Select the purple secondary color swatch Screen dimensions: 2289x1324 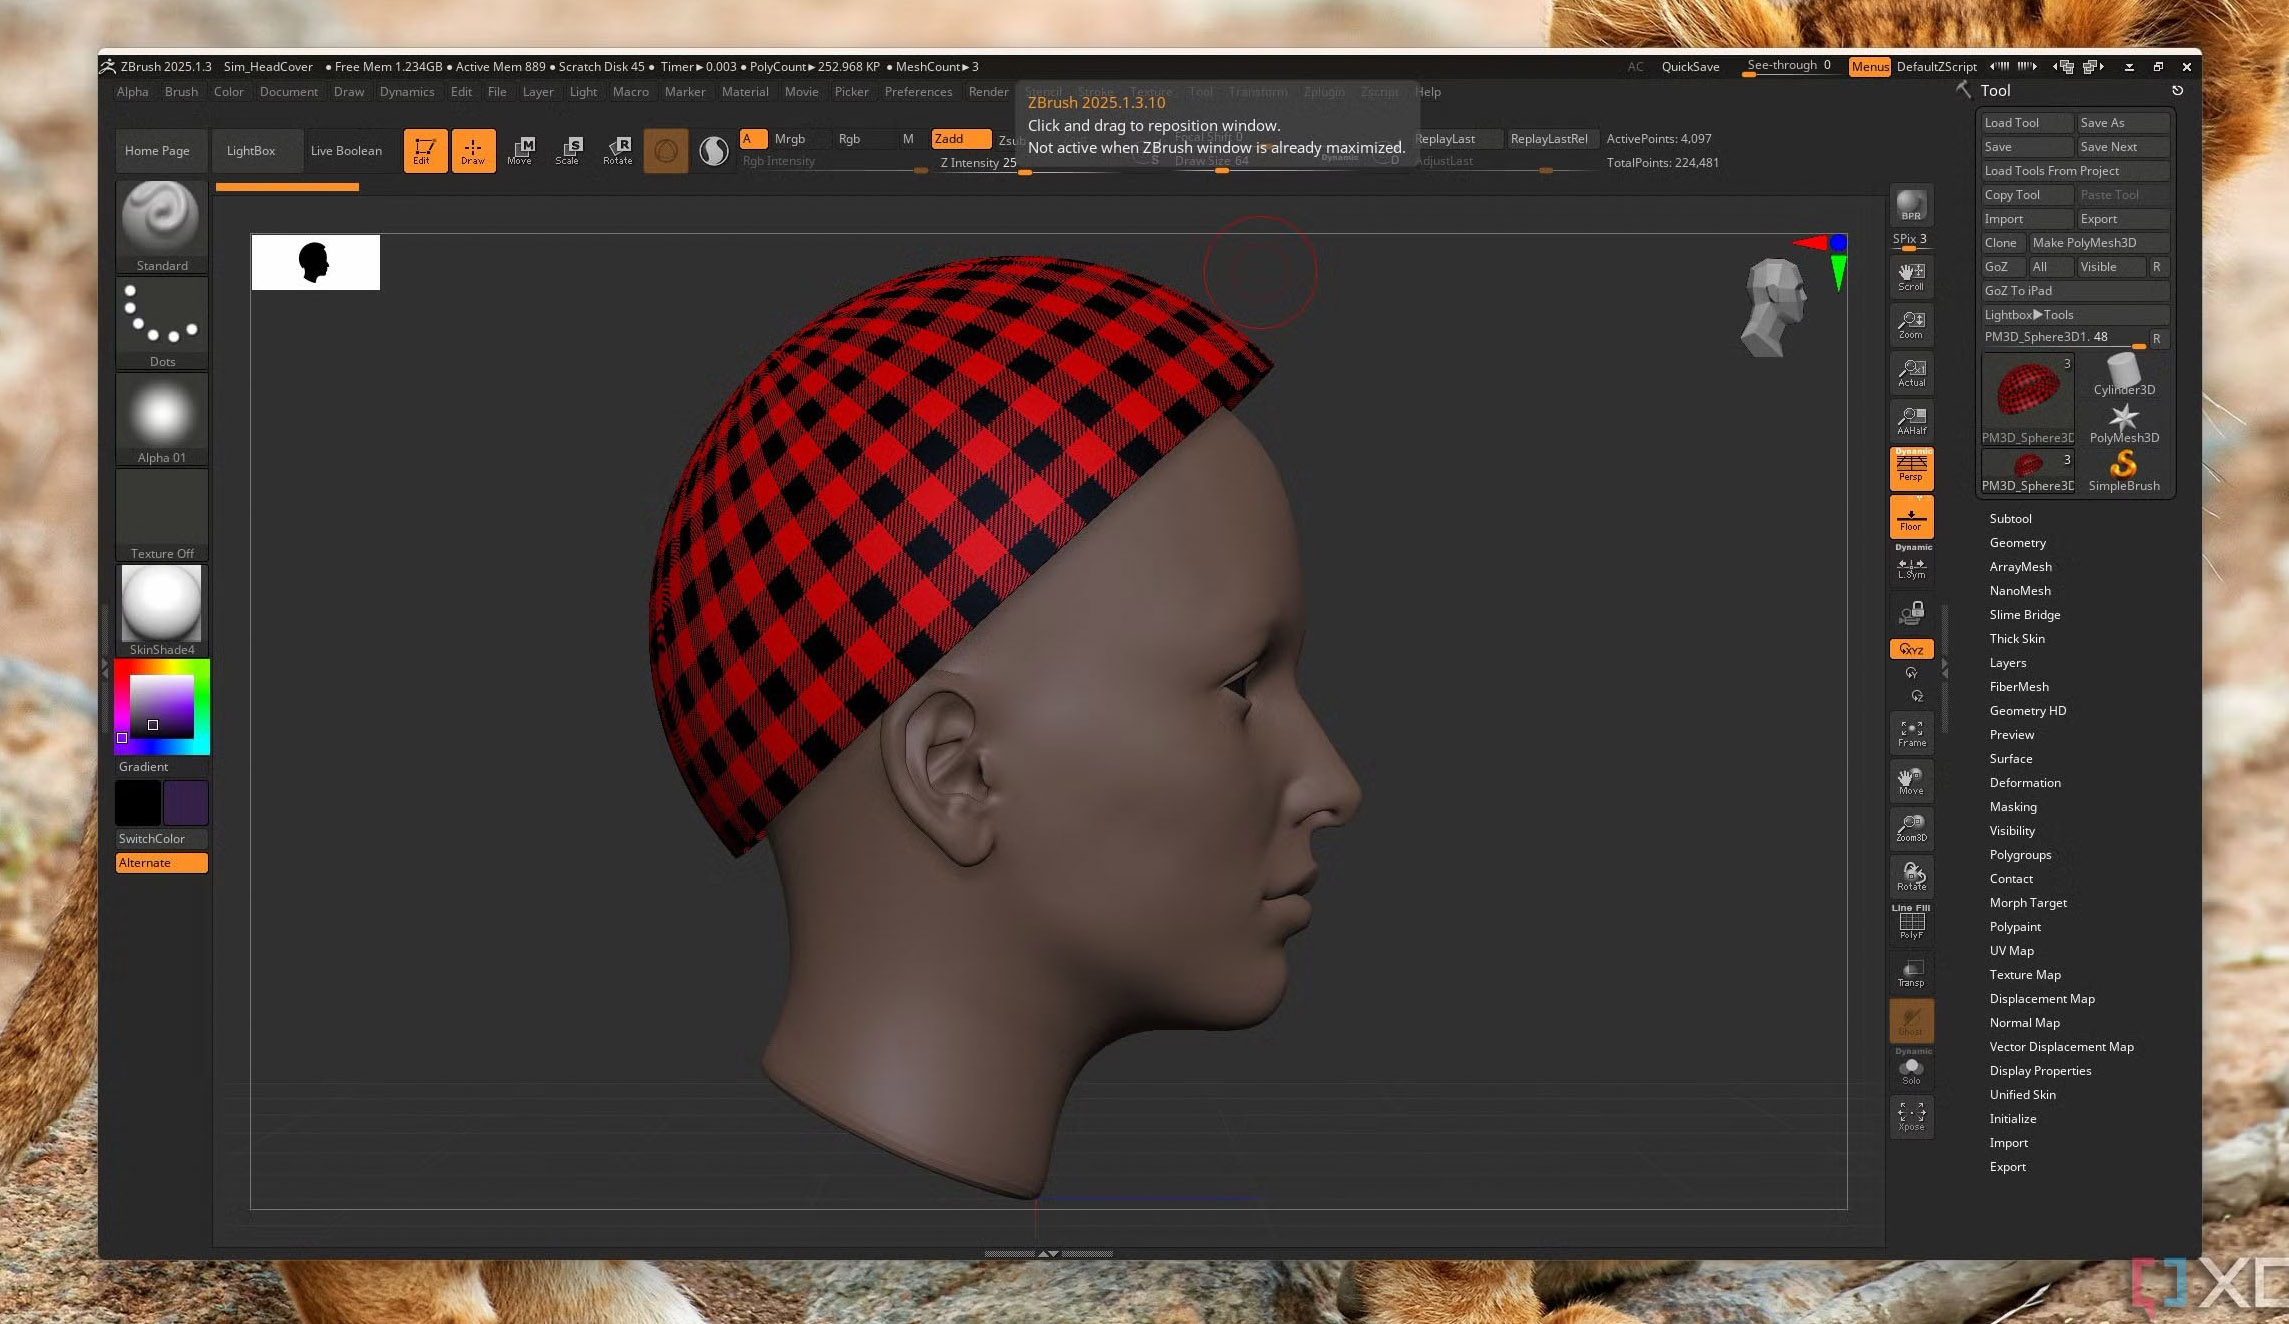tap(186, 803)
